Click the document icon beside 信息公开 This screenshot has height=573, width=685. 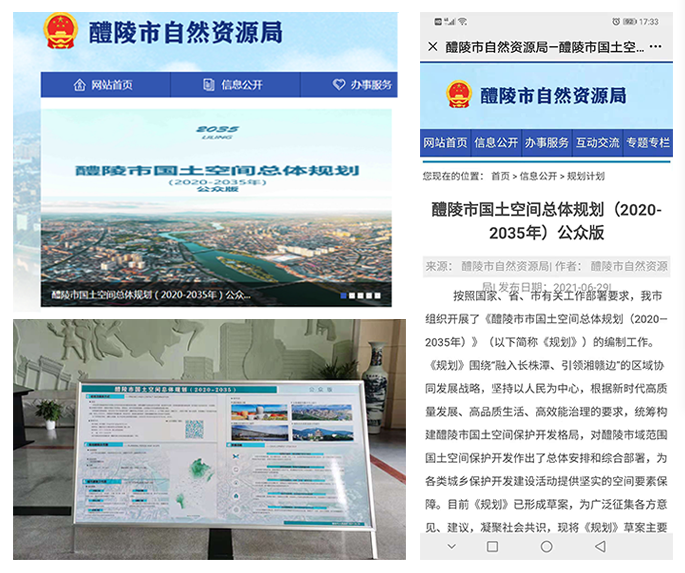(209, 84)
